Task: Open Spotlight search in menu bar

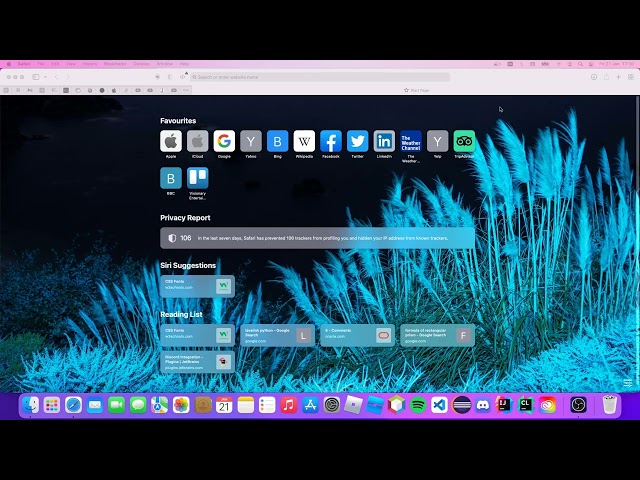Action: coord(580,64)
